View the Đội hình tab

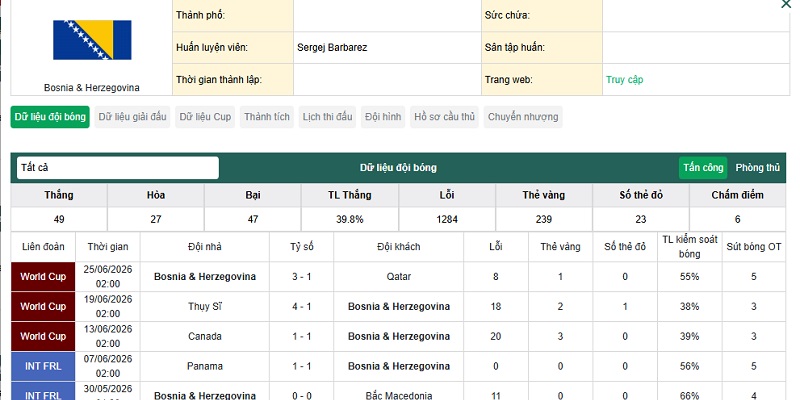click(383, 117)
